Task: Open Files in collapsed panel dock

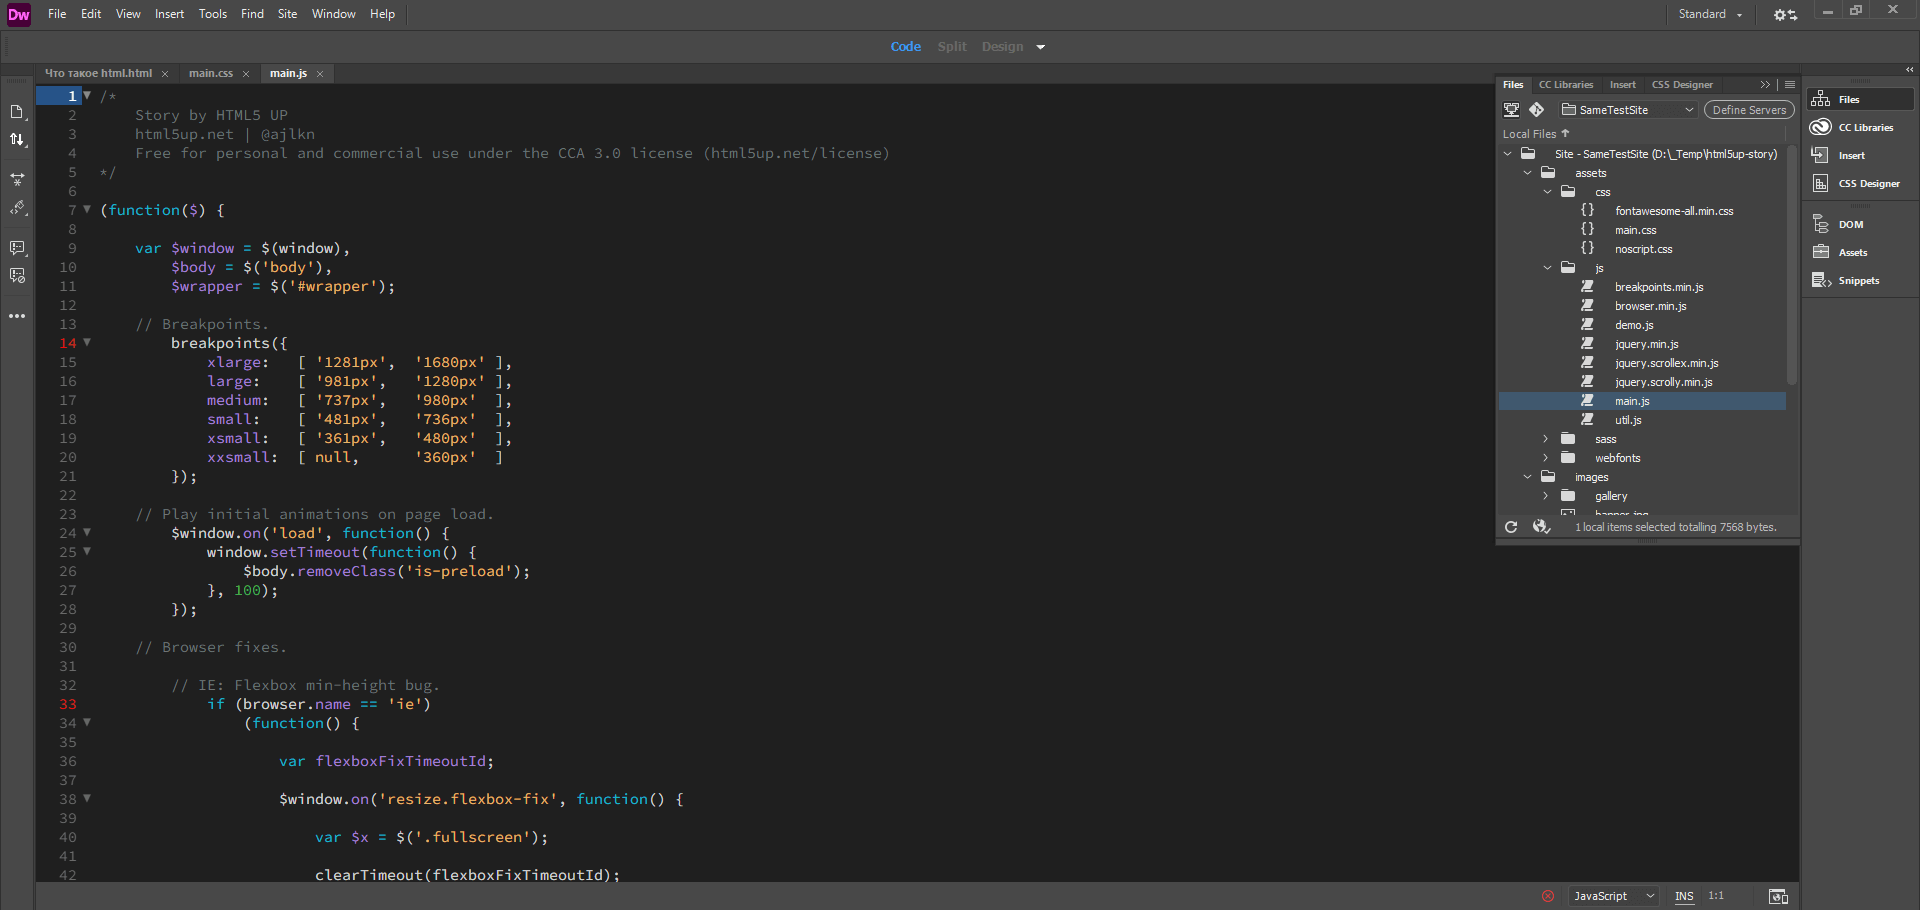Action: [x=1860, y=99]
